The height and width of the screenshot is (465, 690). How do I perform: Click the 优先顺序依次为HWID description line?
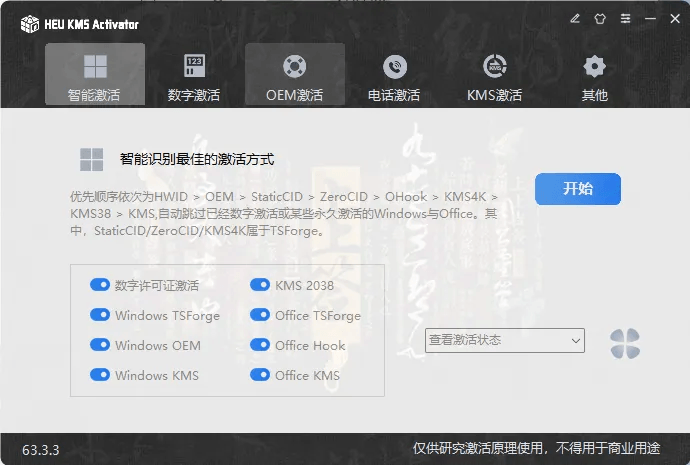(x=284, y=197)
